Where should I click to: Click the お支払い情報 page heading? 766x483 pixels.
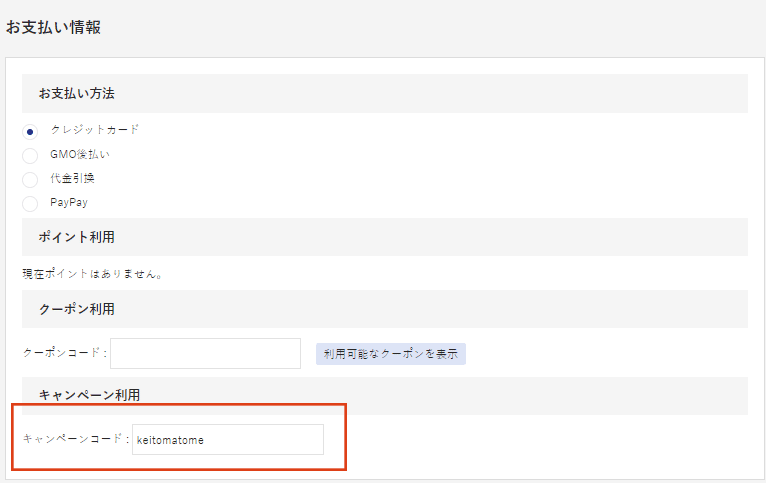click(x=53, y=27)
